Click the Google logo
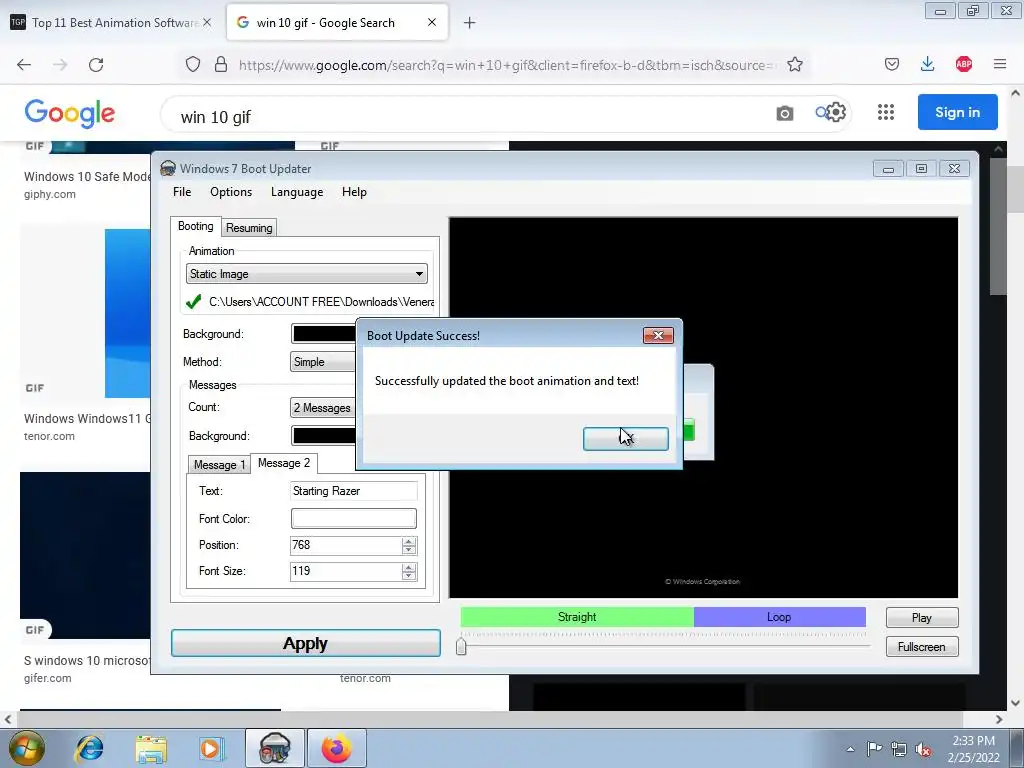The image size is (1024, 768). (70, 113)
